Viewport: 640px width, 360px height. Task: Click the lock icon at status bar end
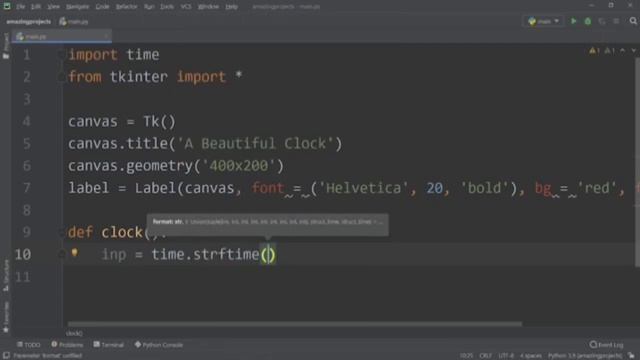click(x=631, y=356)
